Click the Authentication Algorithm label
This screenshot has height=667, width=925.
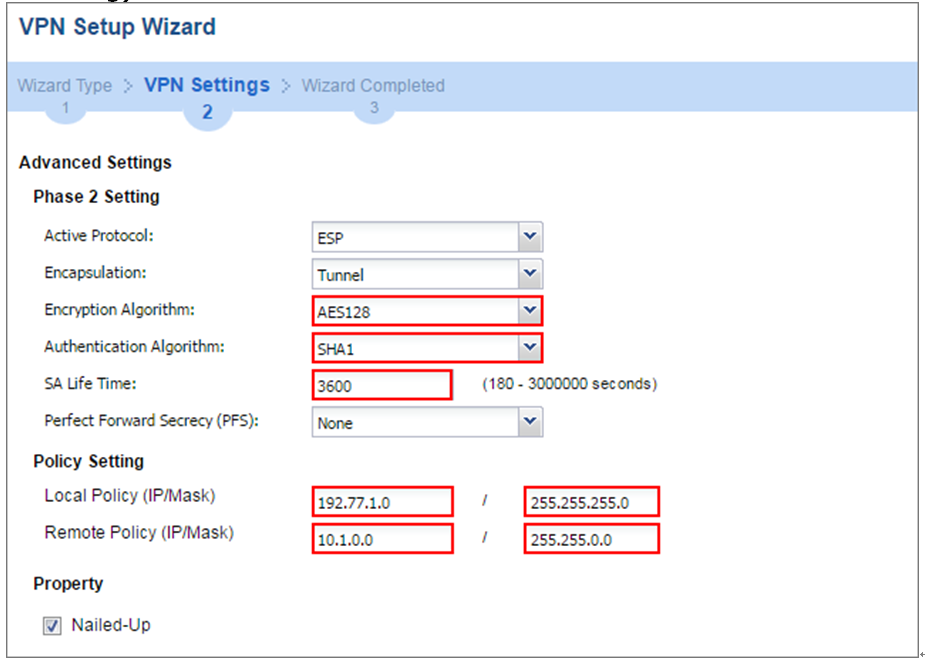coord(134,346)
